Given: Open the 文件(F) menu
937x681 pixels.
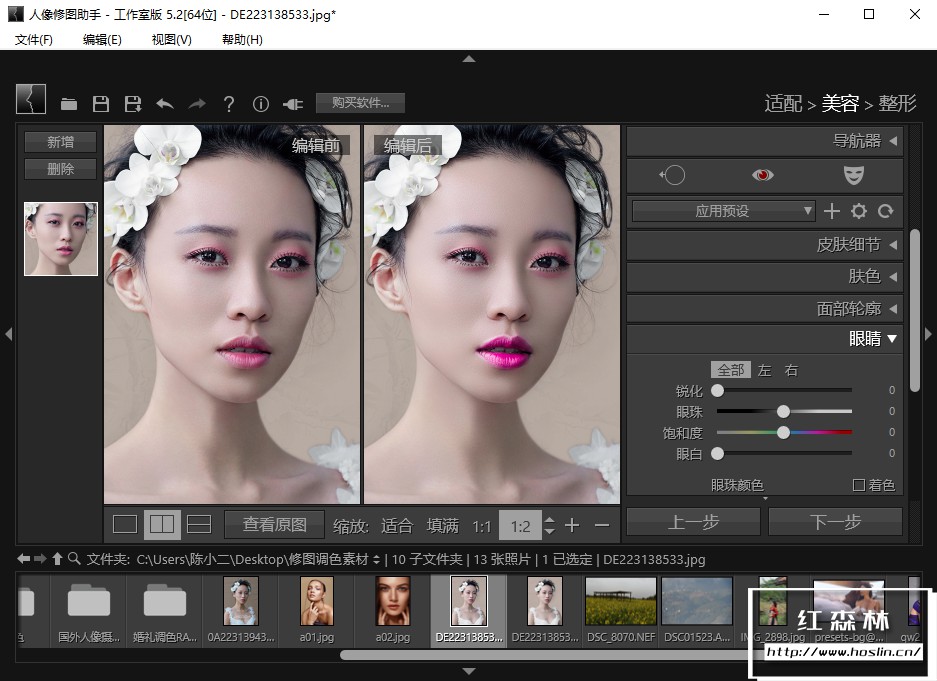Looking at the screenshot, I should click(34, 39).
